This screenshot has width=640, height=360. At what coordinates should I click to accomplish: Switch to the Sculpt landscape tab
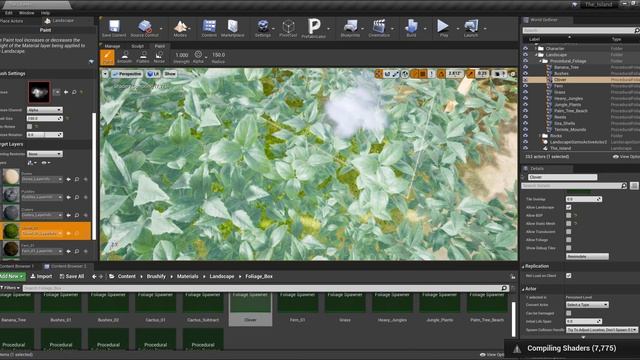pyautogui.click(x=138, y=46)
